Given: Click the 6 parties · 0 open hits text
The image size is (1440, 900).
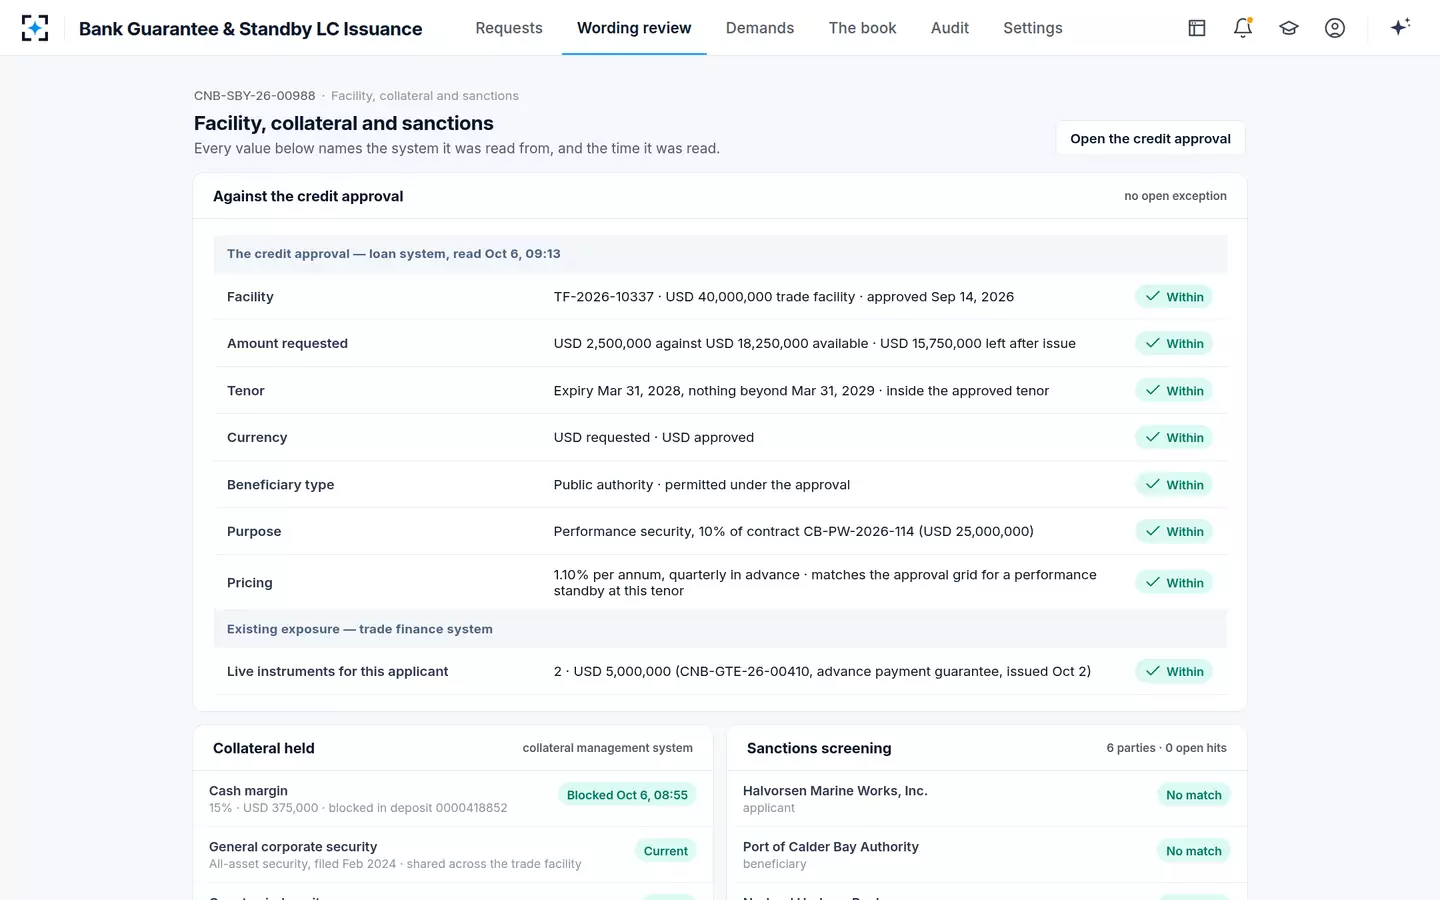Looking at the screenshot, I should point(1166,748).
